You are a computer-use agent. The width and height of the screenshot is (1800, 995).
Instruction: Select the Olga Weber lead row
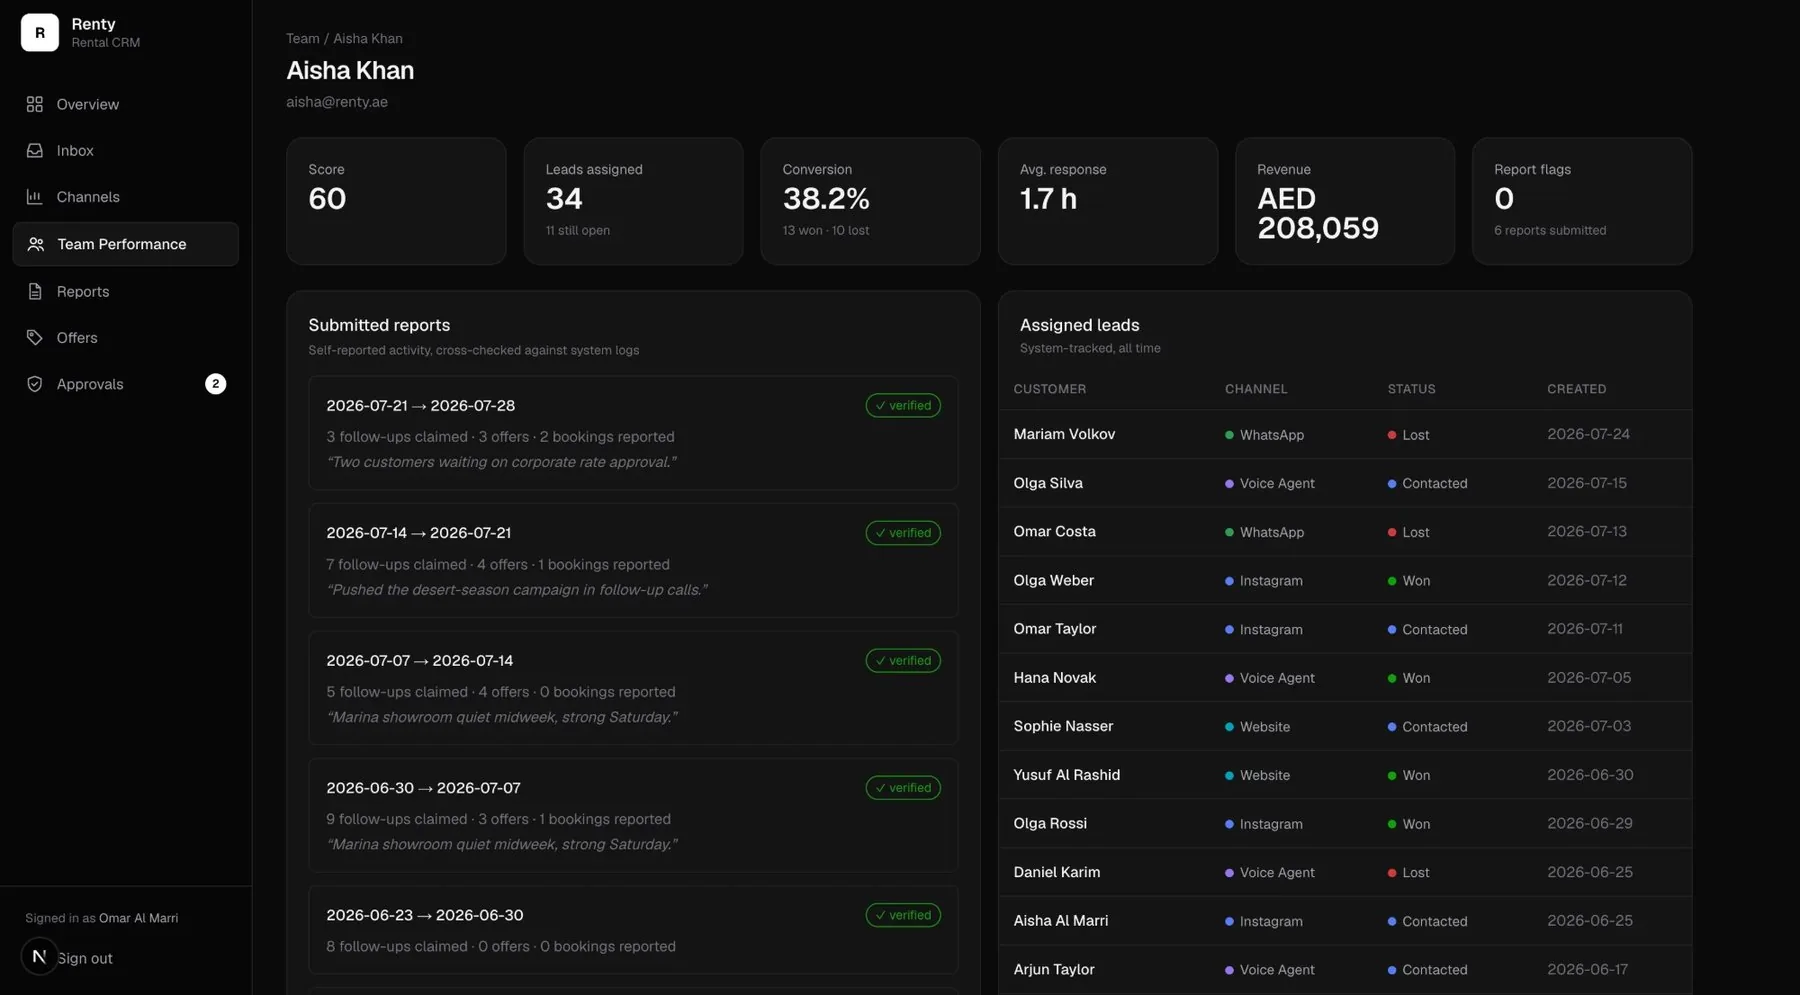[1345, 580]
